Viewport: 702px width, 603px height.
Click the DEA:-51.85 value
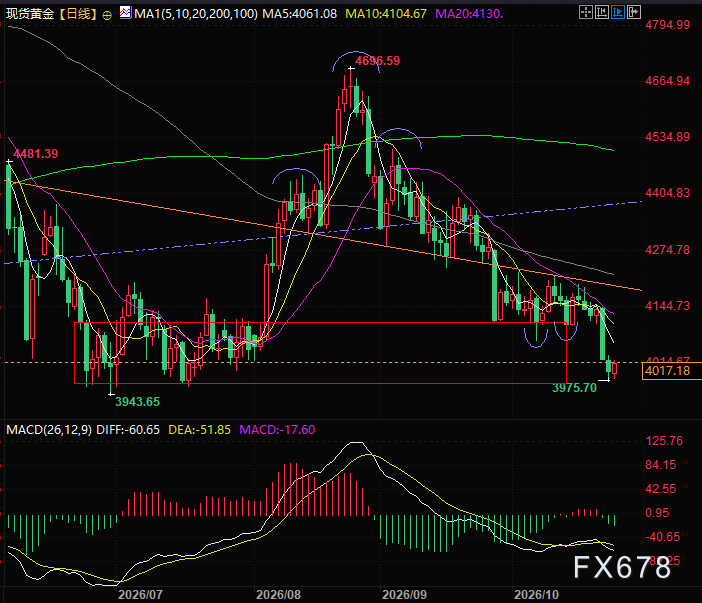point(199,430)
